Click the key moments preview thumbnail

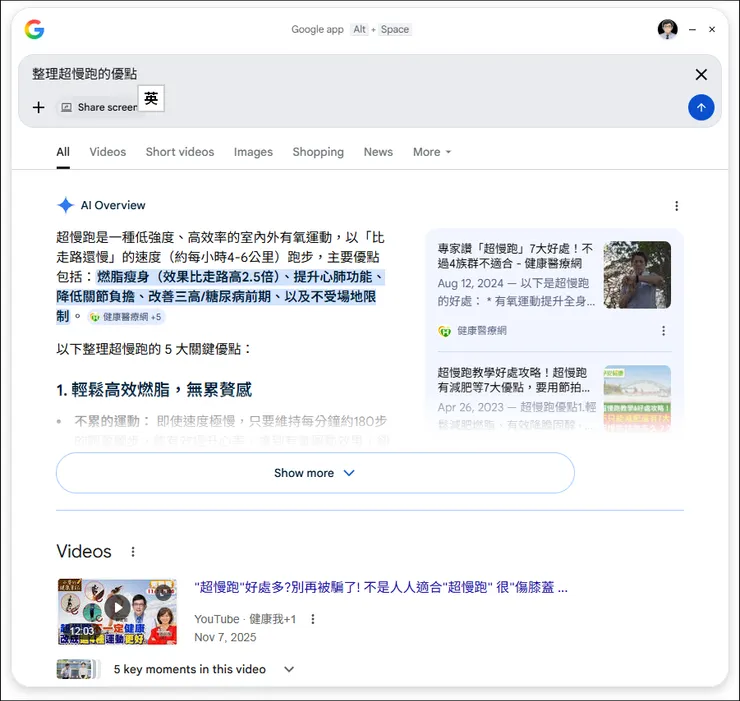click(x=76, y=669)
